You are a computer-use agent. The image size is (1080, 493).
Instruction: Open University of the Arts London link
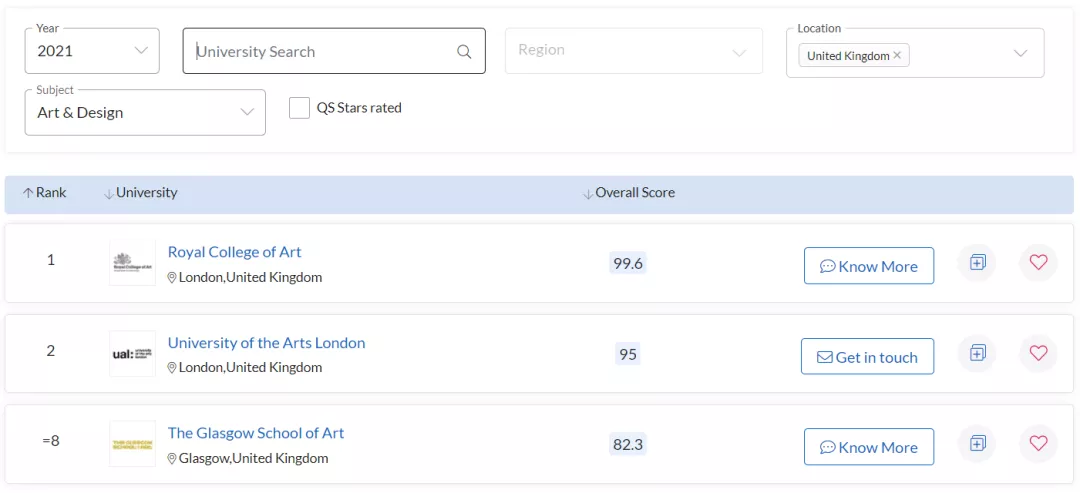coord(267,343)
